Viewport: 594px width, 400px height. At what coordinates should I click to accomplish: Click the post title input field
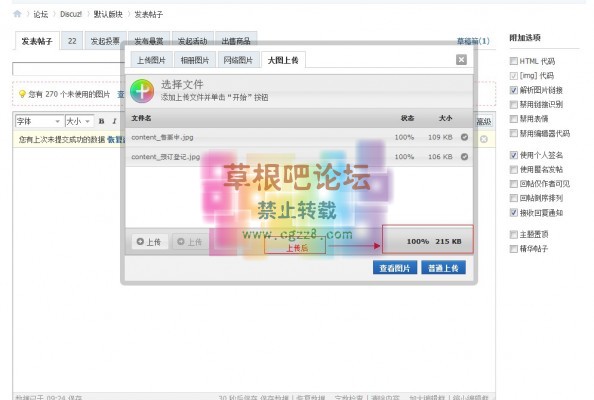69,69
